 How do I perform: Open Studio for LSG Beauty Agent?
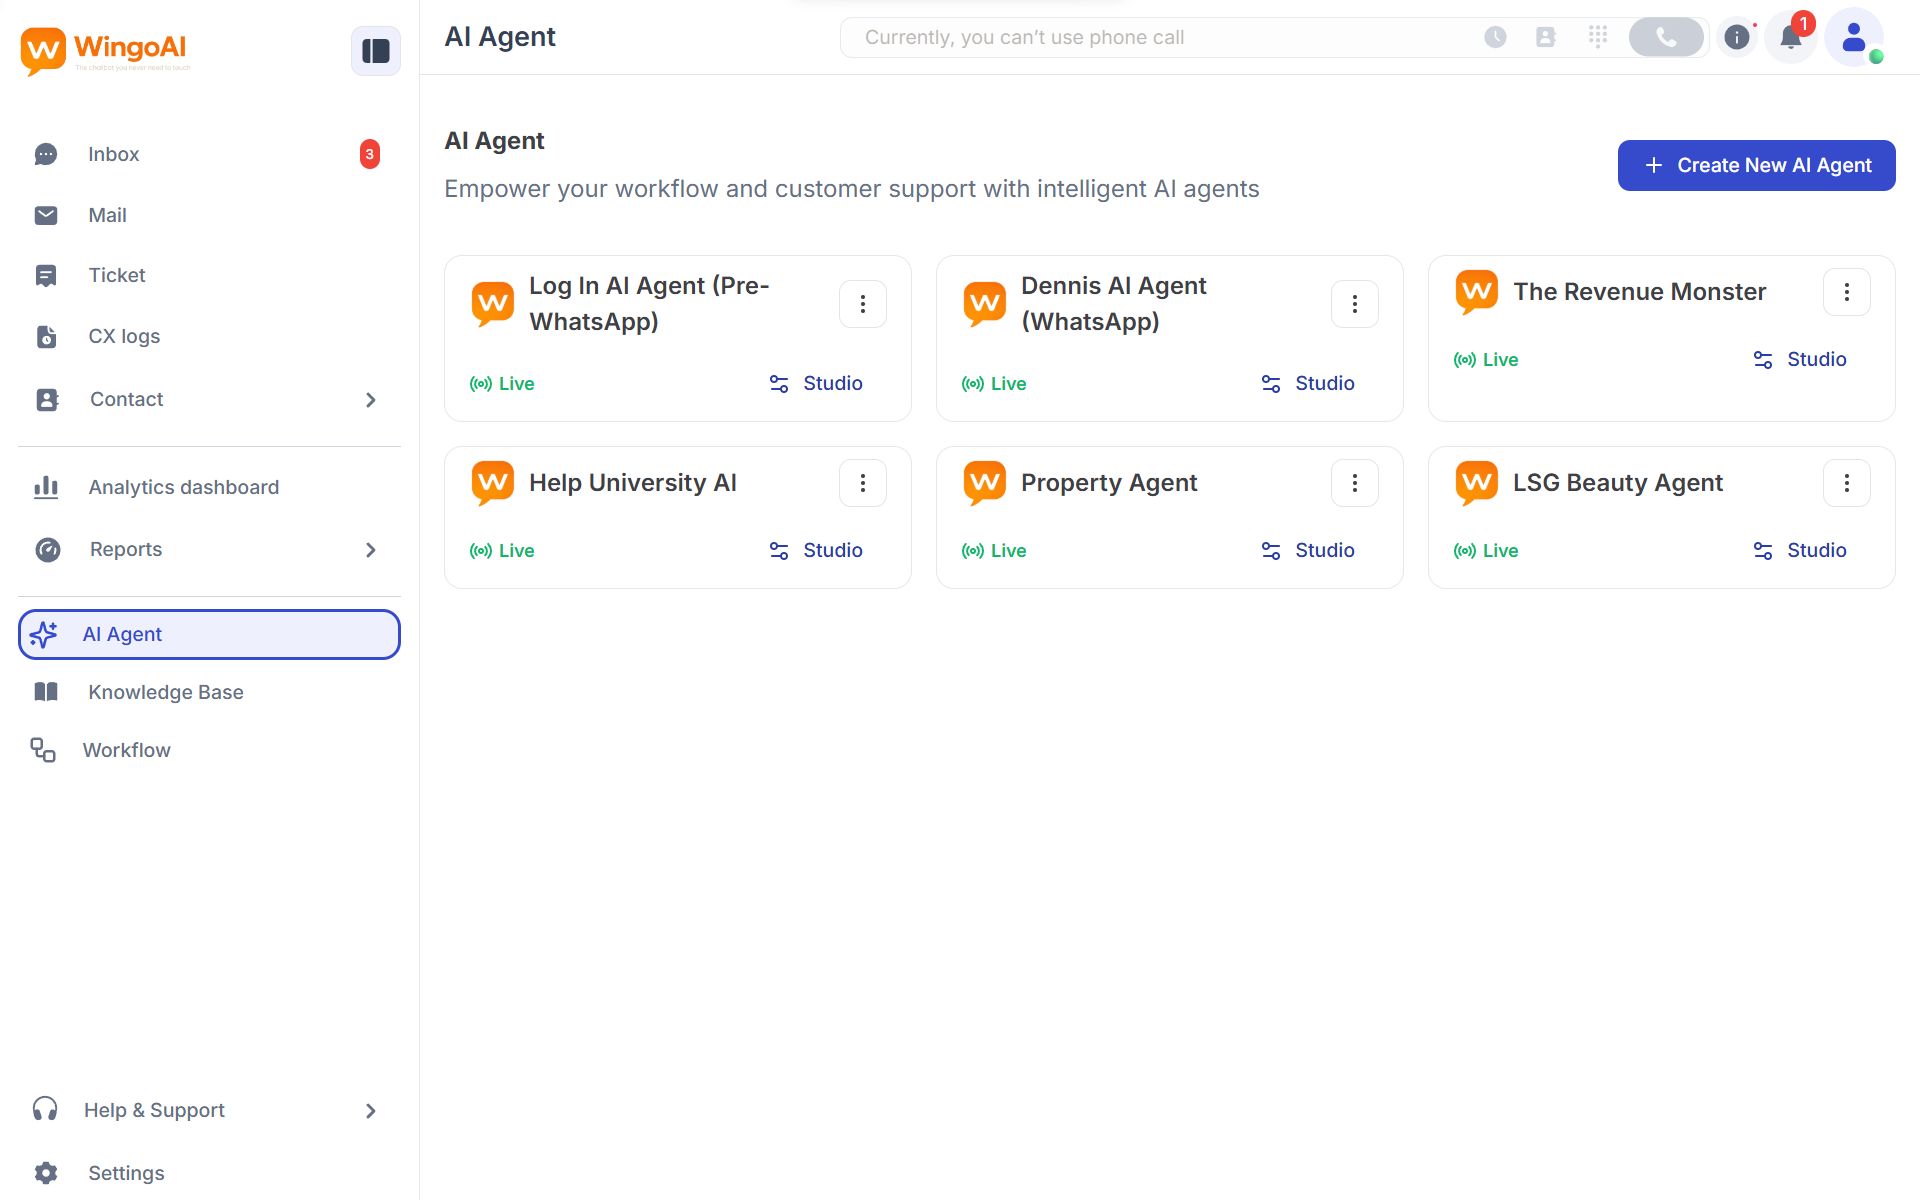point(1800,550)
